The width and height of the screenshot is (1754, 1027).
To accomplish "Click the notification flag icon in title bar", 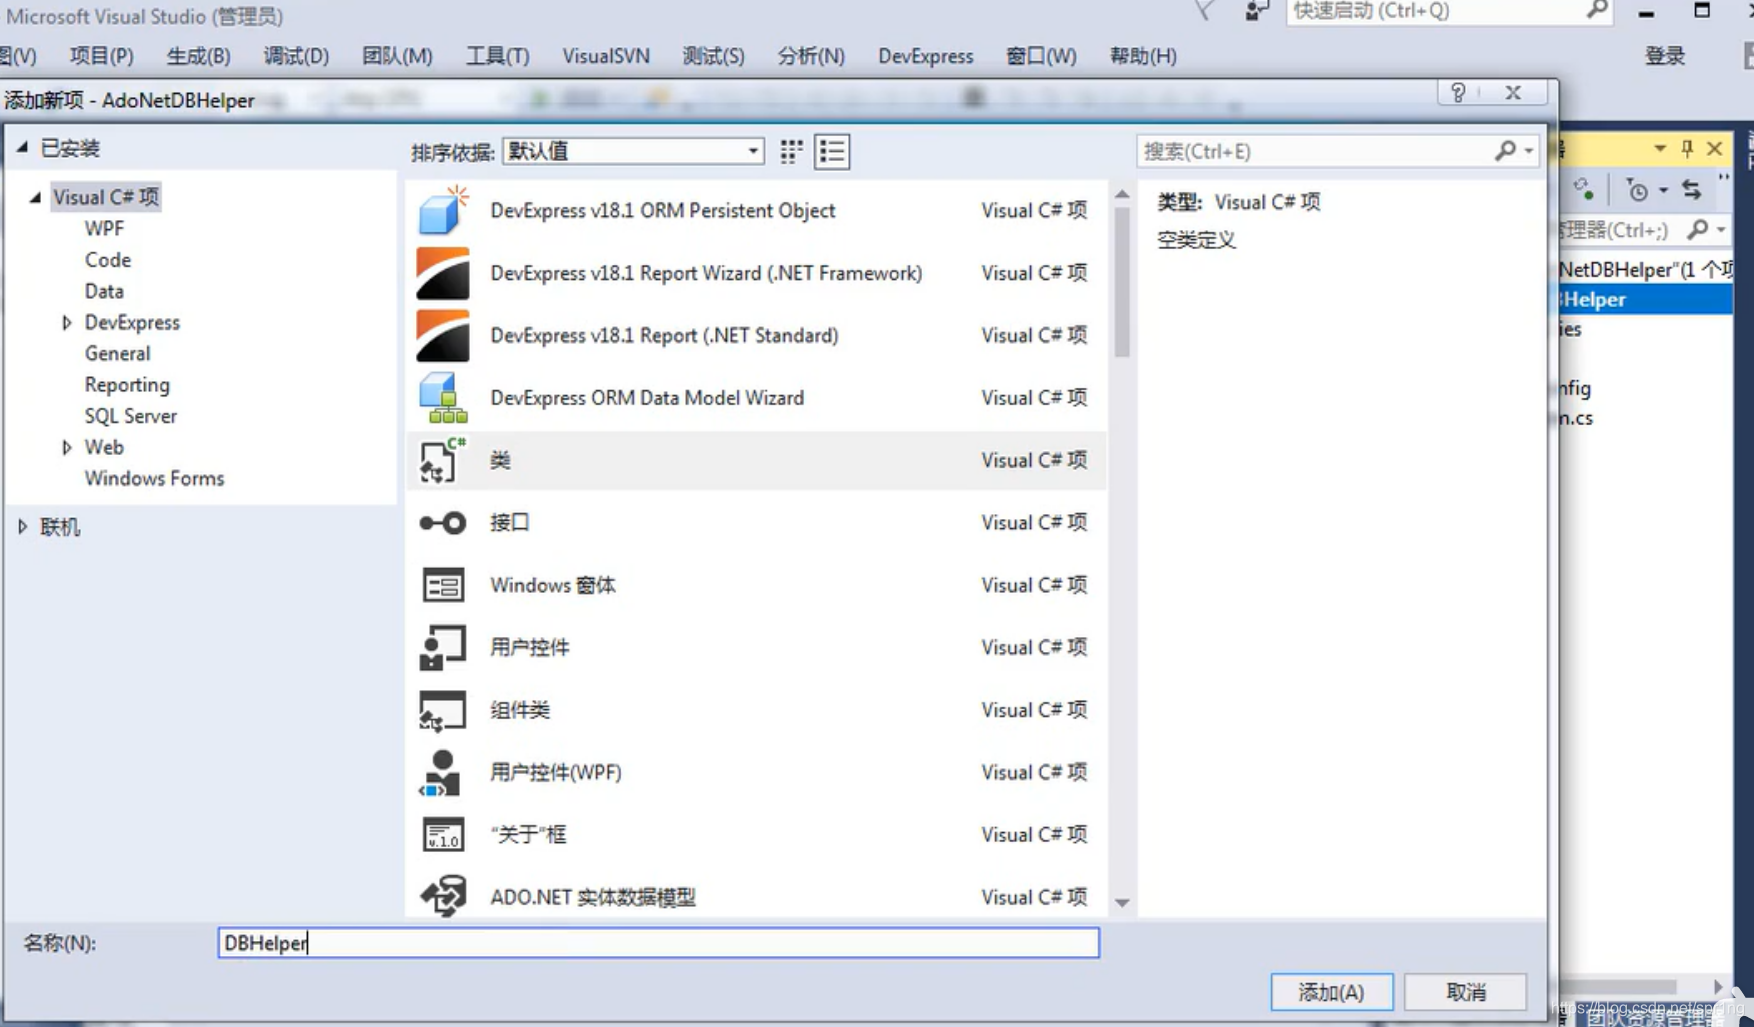I will coord(1205,10).
